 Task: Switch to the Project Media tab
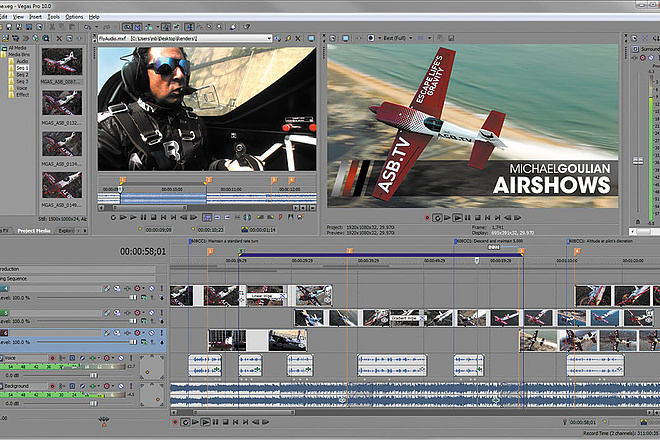click(34, 231)
